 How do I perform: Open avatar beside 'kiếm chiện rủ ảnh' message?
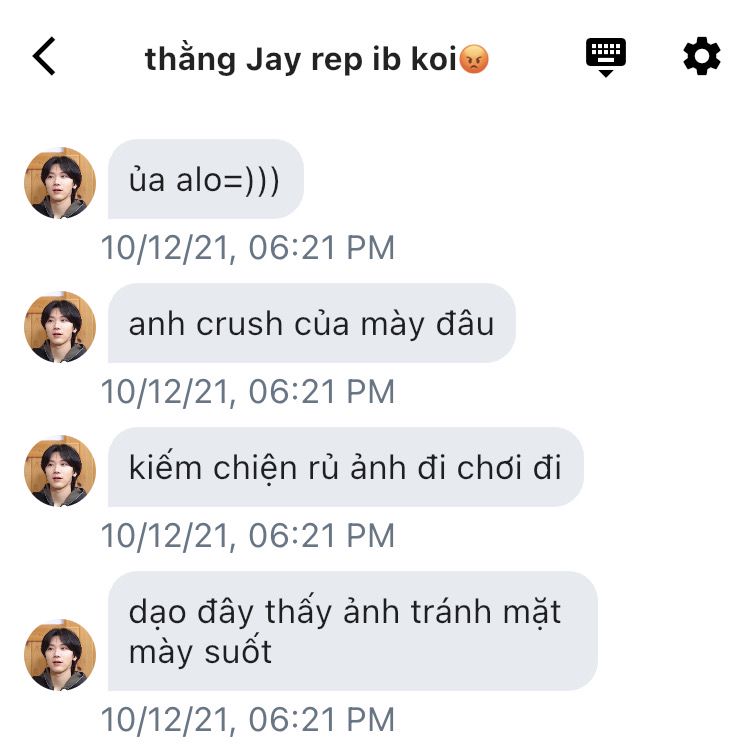tap(60, 470)
